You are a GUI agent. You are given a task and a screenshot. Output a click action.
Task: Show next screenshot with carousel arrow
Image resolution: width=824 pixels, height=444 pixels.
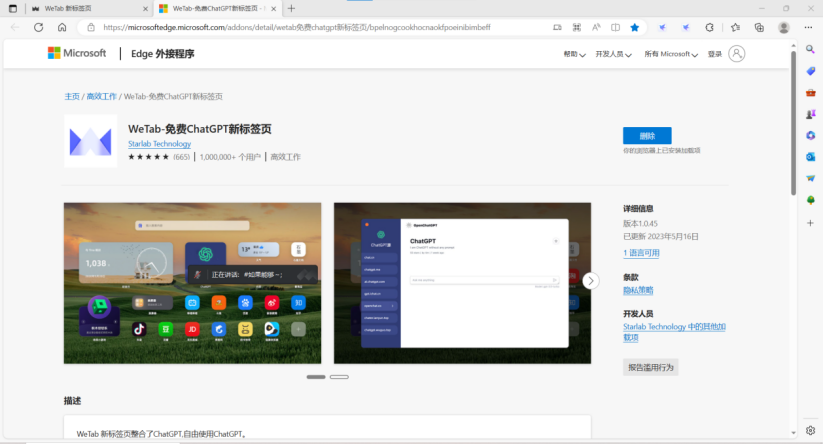[x=591, y=281]
